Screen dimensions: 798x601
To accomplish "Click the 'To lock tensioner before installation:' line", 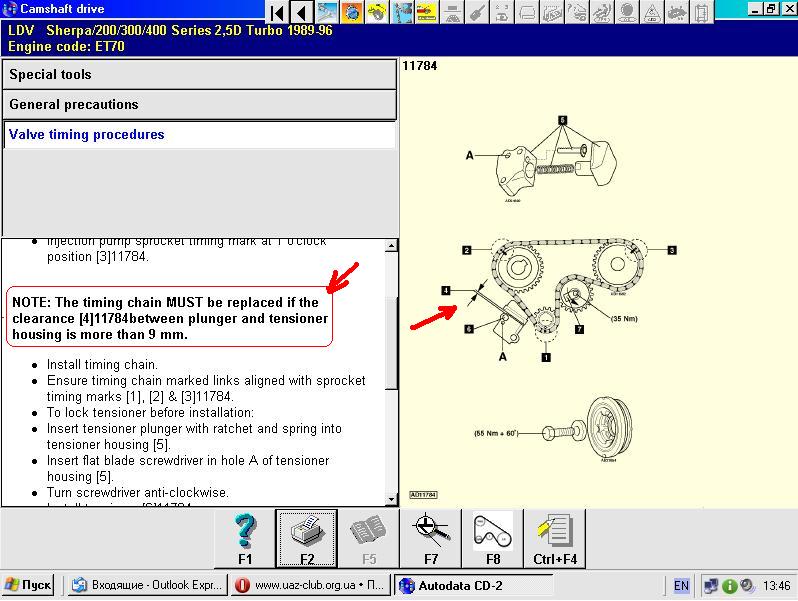I will click(150, 412).
